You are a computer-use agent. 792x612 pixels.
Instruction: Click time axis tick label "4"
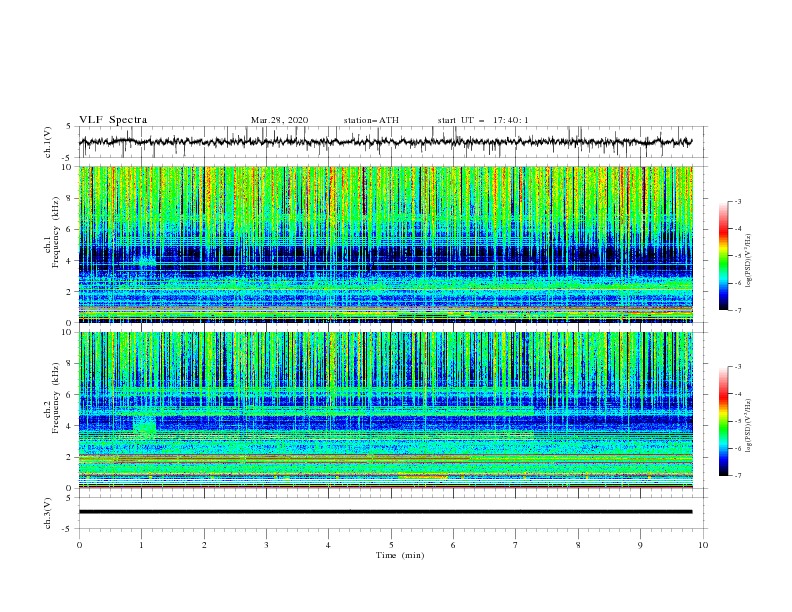coord(328,545)
